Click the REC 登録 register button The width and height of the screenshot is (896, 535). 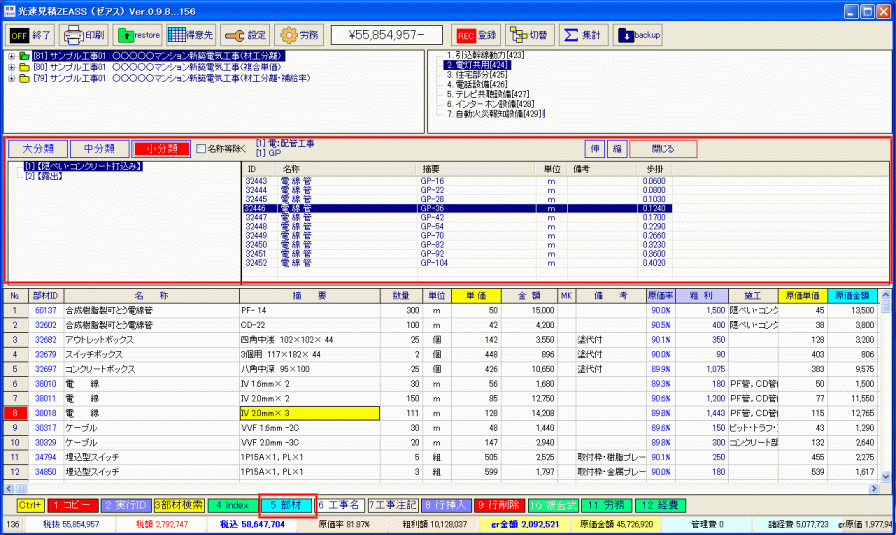477,35
